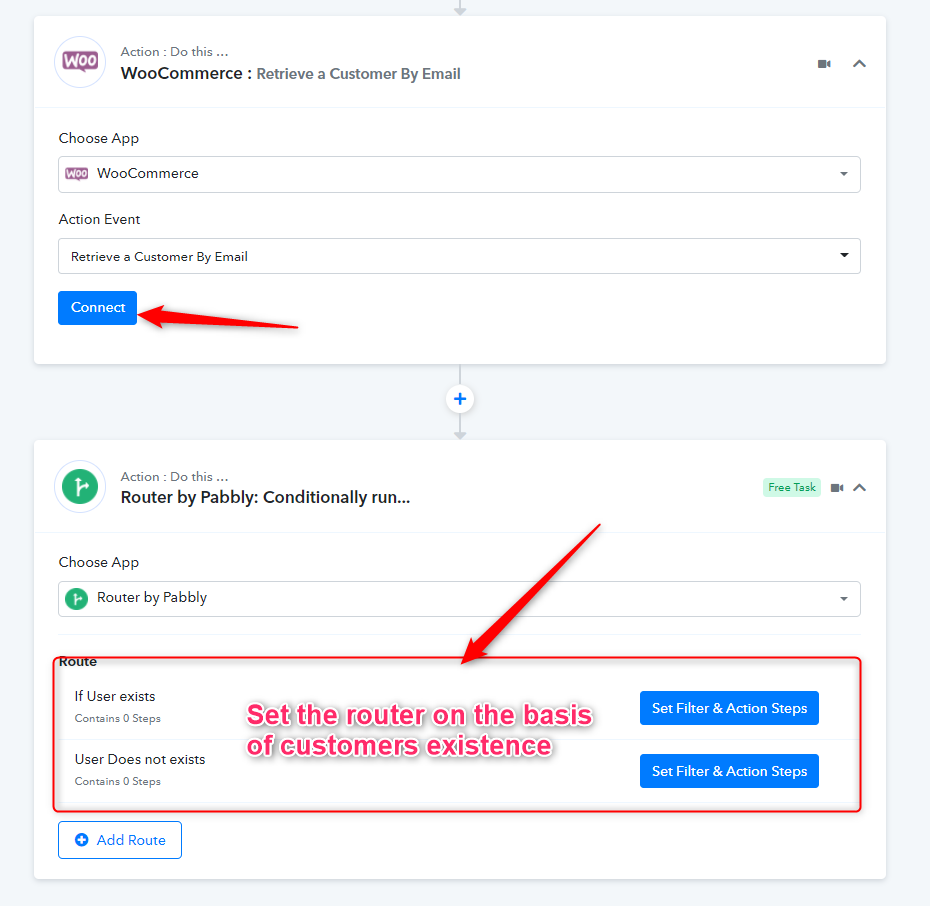
Task: Open video tutorial icon for WooCommerce step
Action: [824, 63]
